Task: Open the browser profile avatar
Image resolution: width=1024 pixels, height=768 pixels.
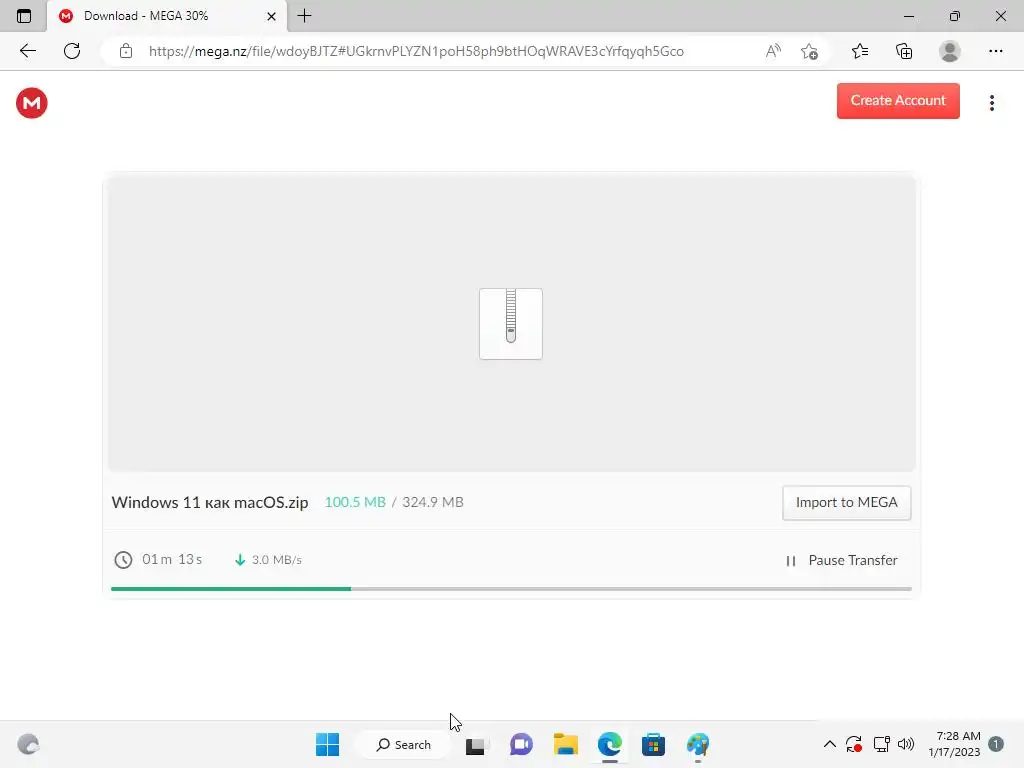Action: click(x=949, y=51)
